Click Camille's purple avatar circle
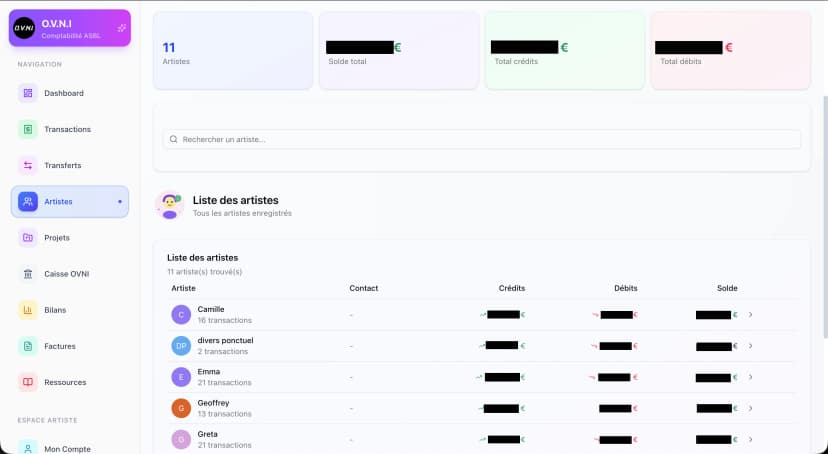 pos(181,315)
